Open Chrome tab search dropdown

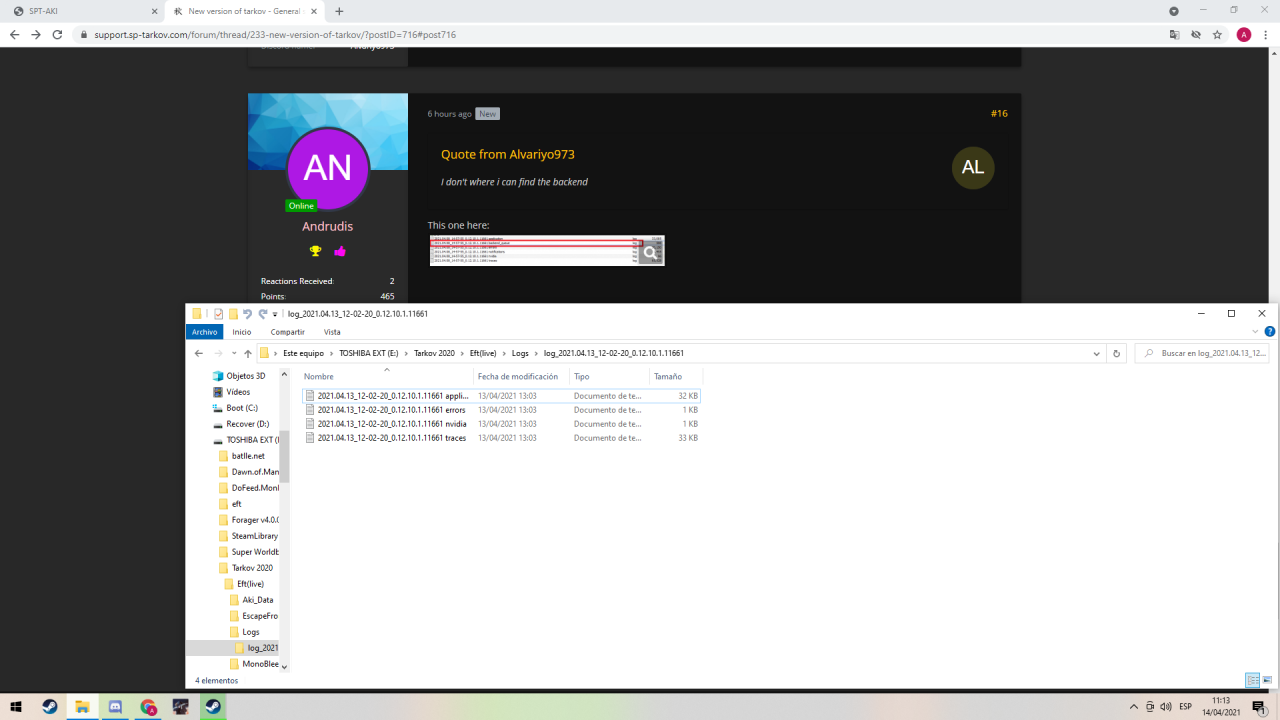coord(1174,11)
